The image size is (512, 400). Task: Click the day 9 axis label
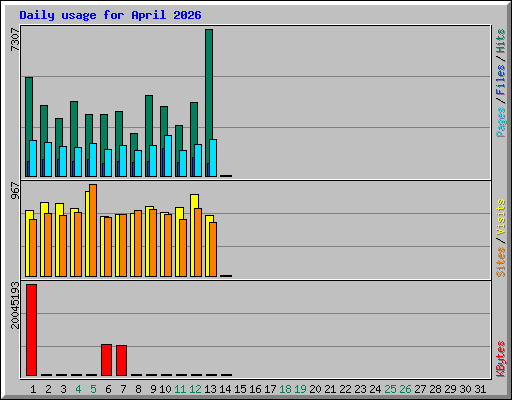(153, 389)
